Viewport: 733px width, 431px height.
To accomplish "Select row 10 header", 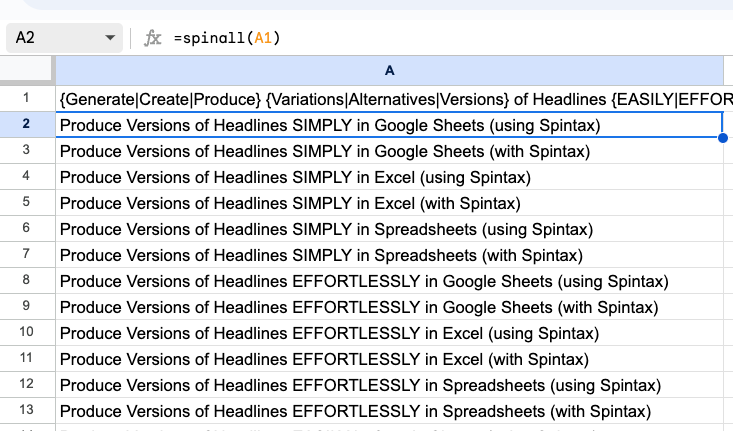I will click(27, 332).
